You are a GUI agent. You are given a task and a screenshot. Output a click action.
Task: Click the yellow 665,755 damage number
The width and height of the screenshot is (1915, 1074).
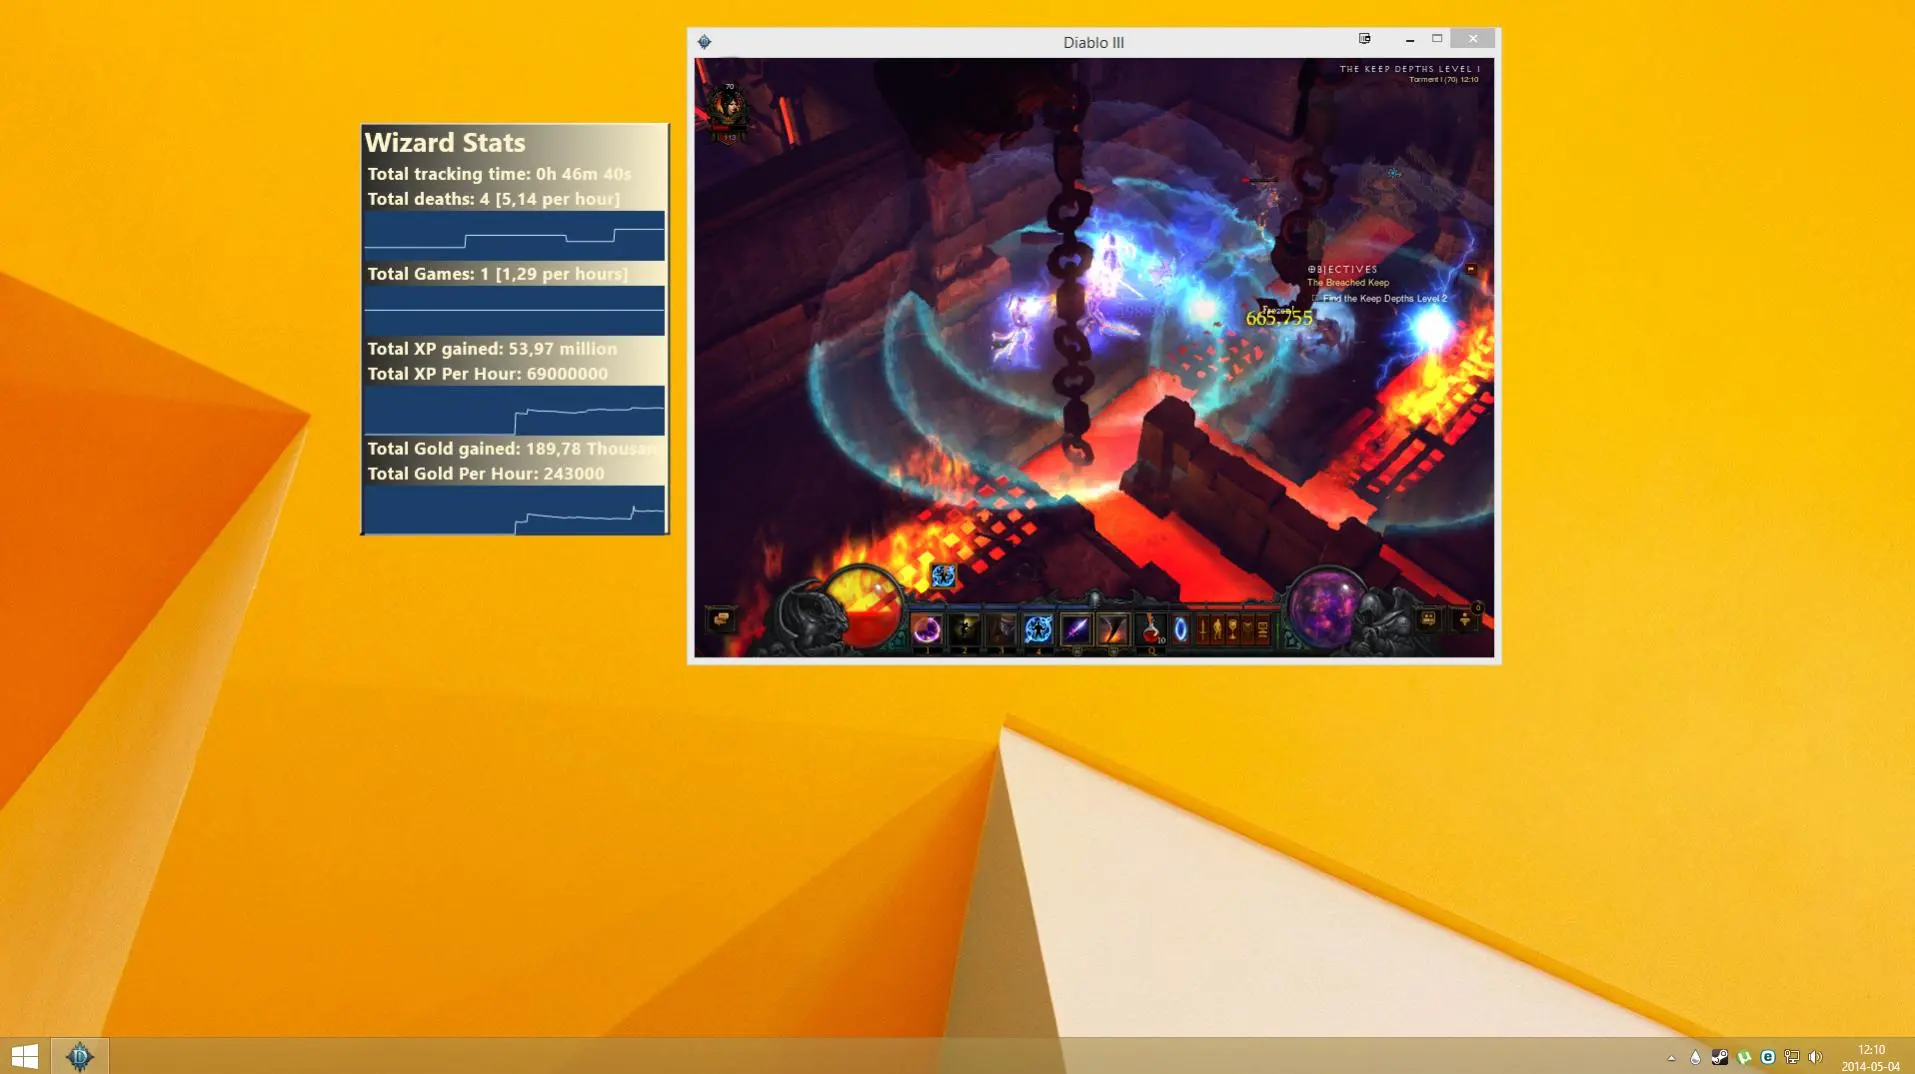[x=1278, y=318]
